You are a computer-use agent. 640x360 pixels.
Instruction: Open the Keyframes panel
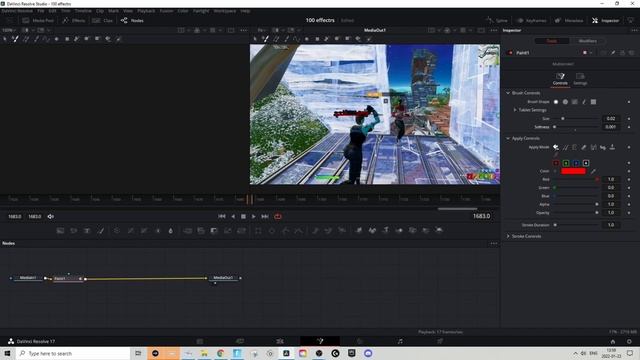531,20
